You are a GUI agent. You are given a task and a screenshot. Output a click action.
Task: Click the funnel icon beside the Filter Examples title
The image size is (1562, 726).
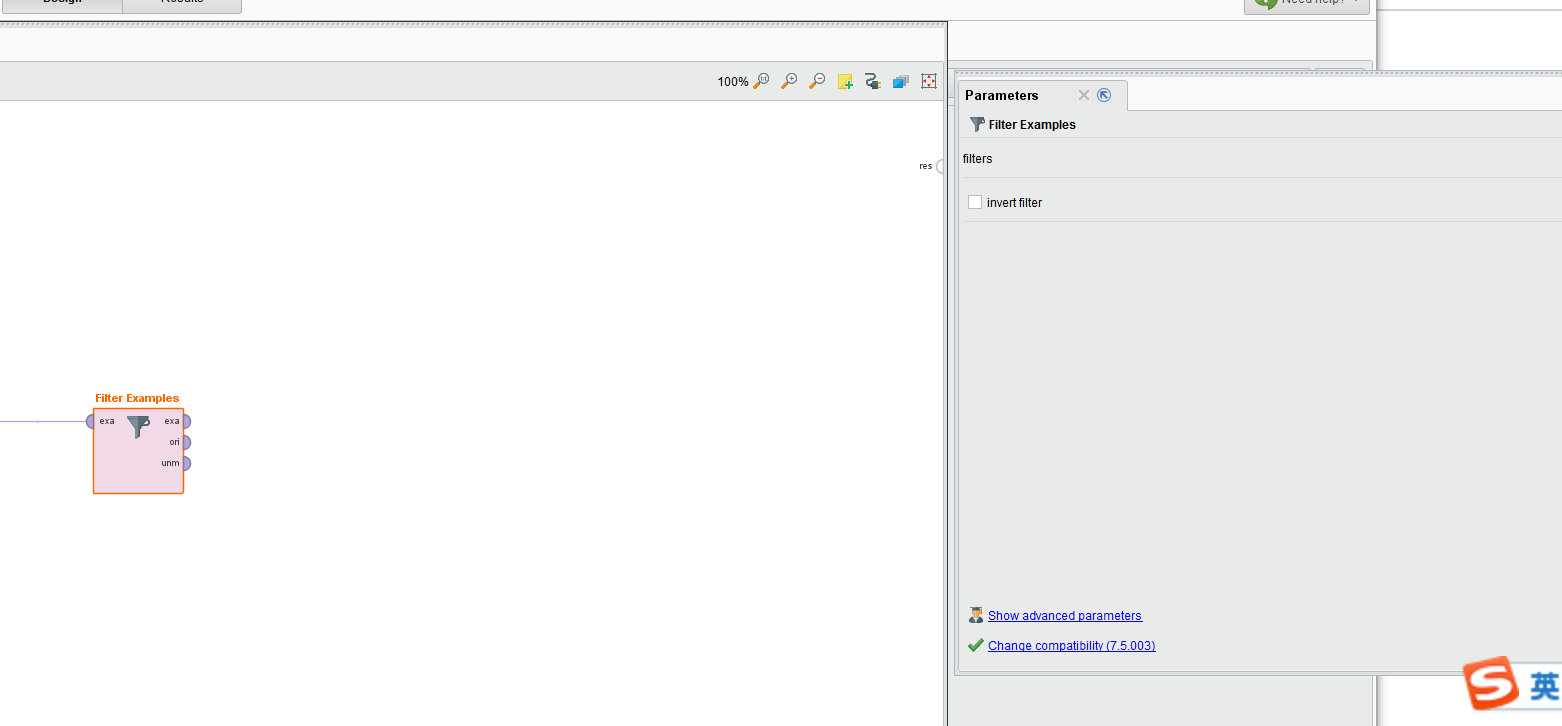click(x=977, y=124)
